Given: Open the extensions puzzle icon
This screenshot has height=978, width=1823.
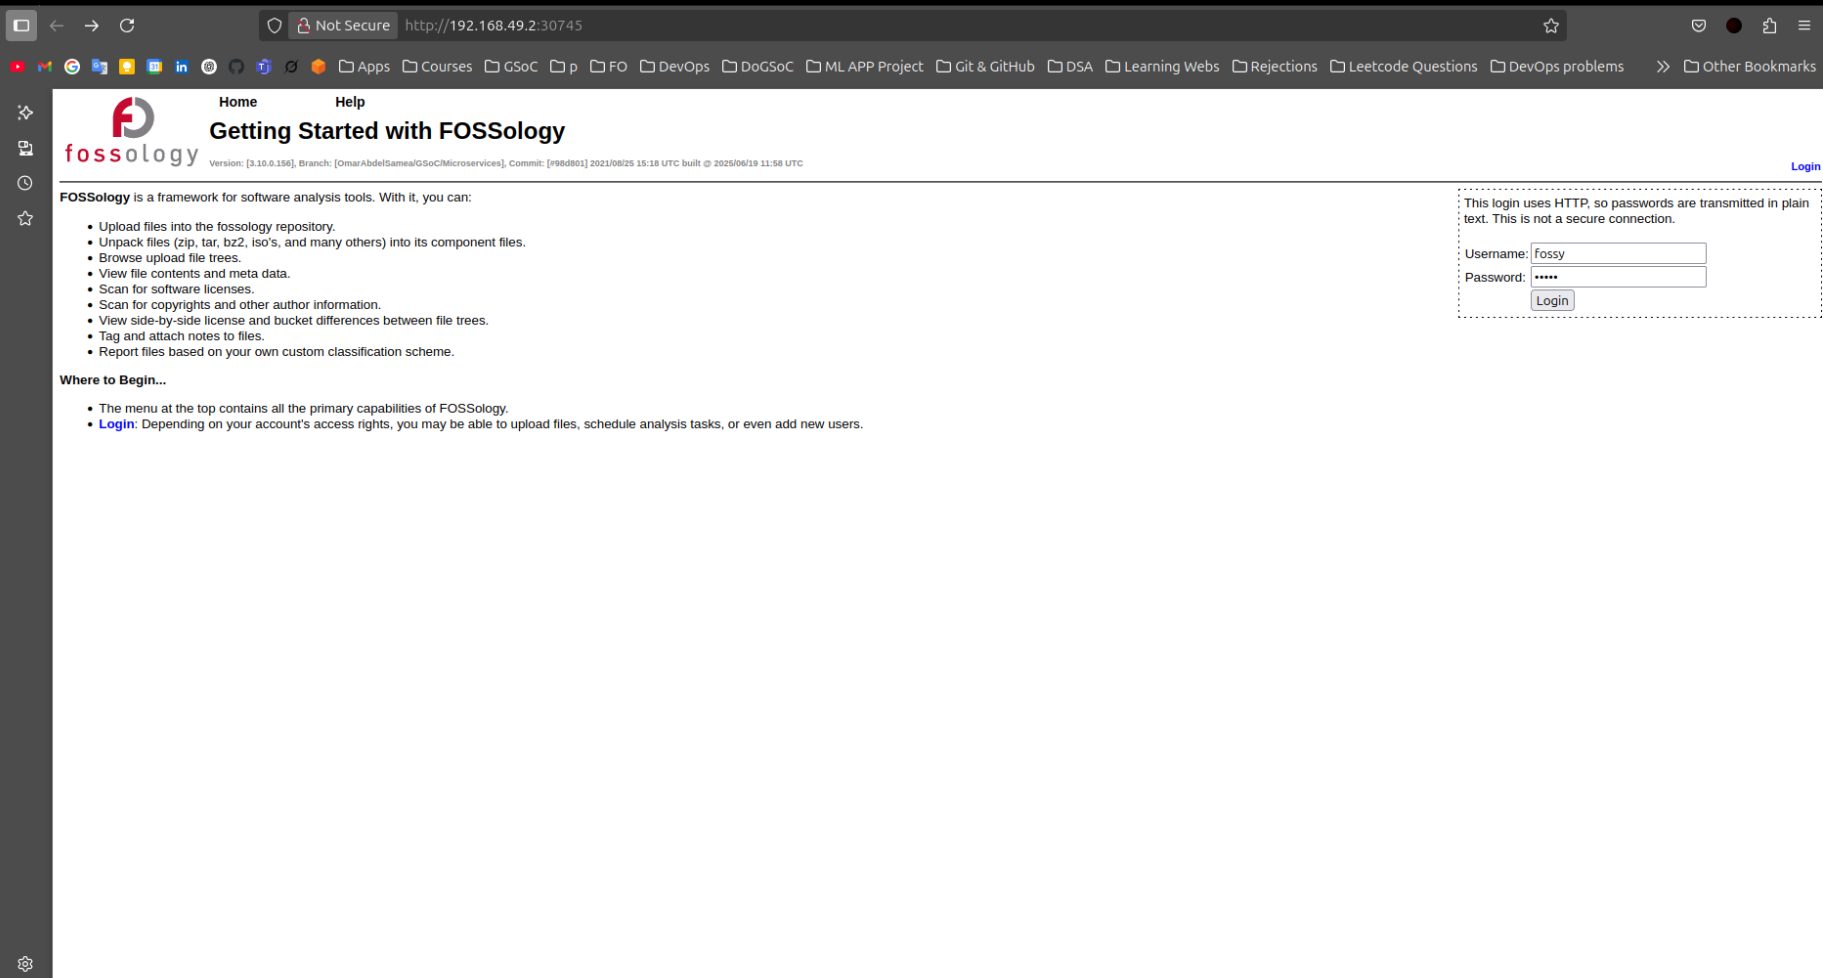Looking at the screenshot, I should (x=1769, y=25).
